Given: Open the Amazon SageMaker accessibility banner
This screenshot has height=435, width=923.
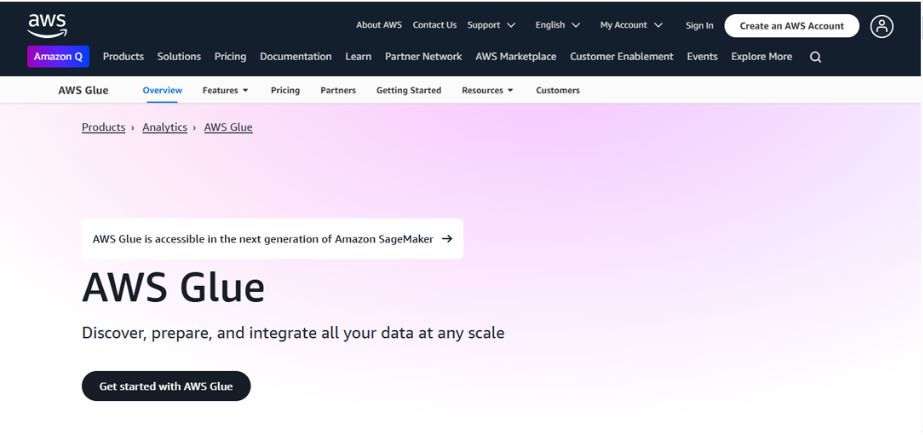Looking at the screenshot, I should click(x=273, y=238).
